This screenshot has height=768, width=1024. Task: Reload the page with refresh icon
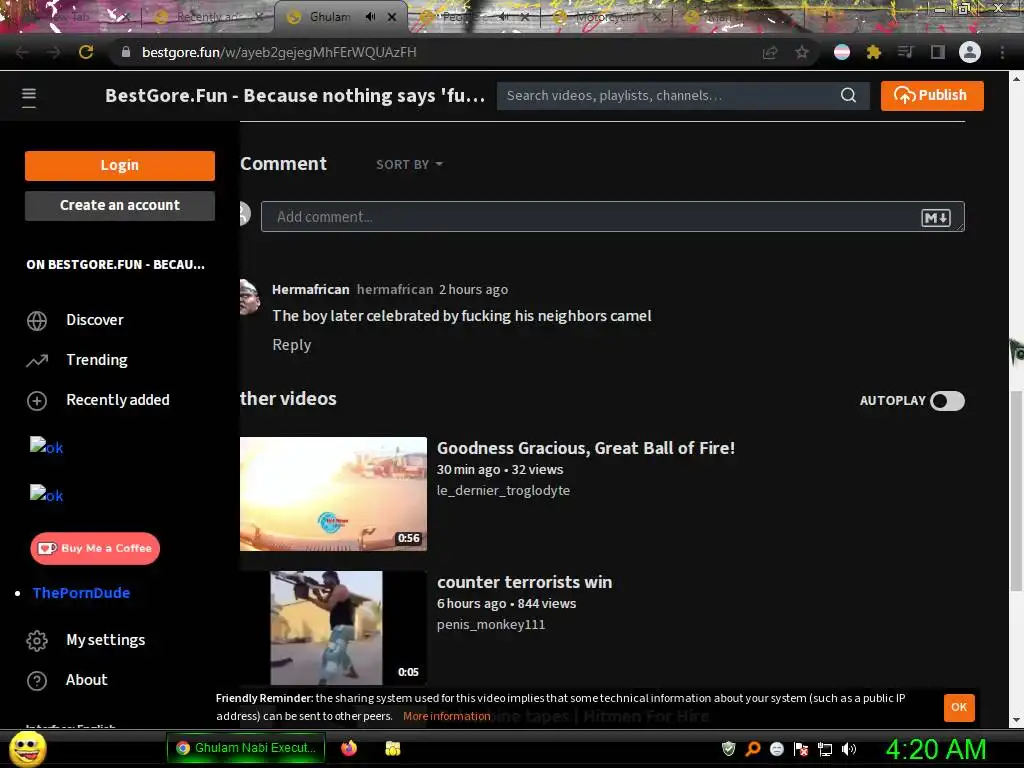86,52
